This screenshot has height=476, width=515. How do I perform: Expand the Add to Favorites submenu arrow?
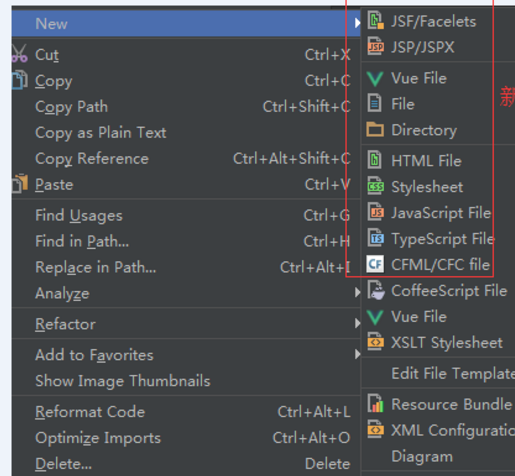coord(357,354)
